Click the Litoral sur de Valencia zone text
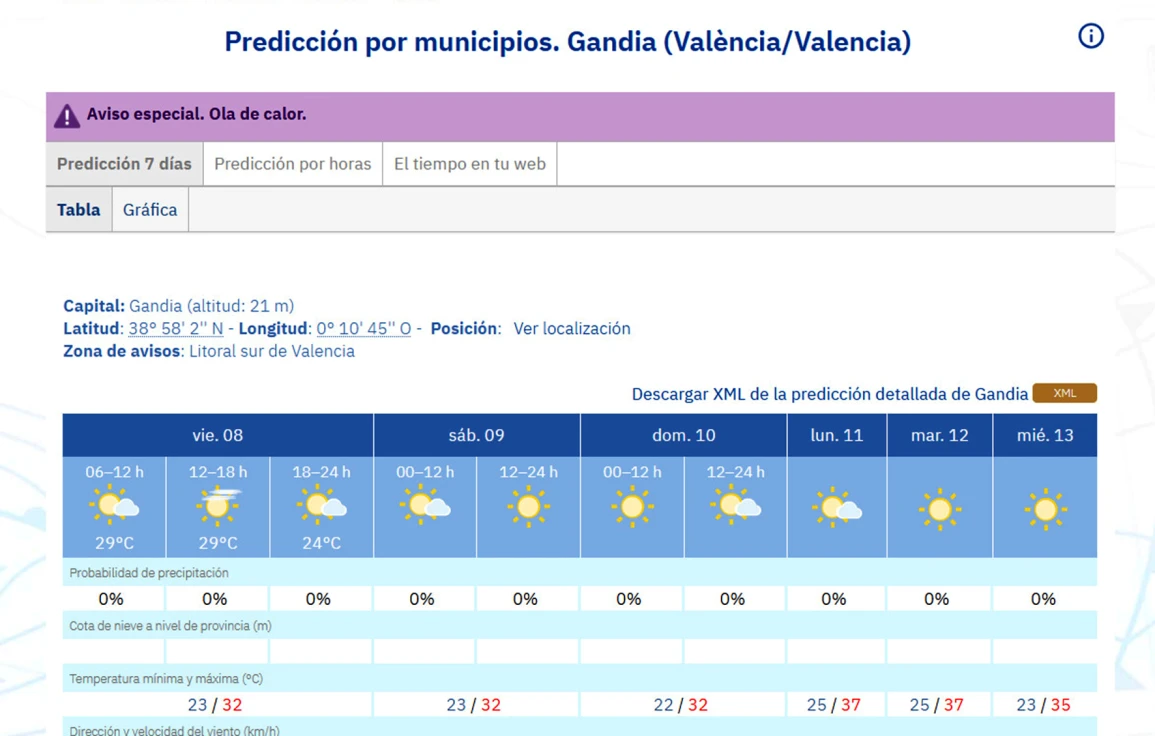Screen dimensions: 1155x736 (x=272, y=351)
